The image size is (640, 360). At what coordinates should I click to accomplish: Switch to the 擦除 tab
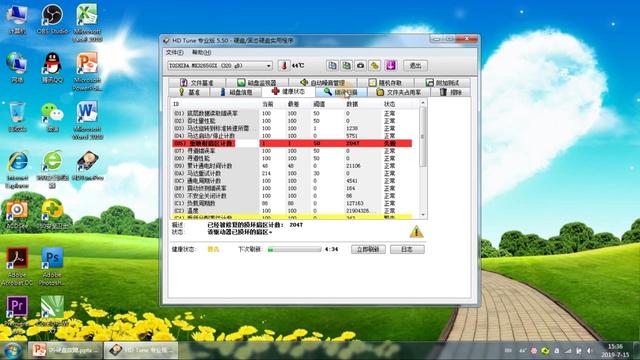451,92
